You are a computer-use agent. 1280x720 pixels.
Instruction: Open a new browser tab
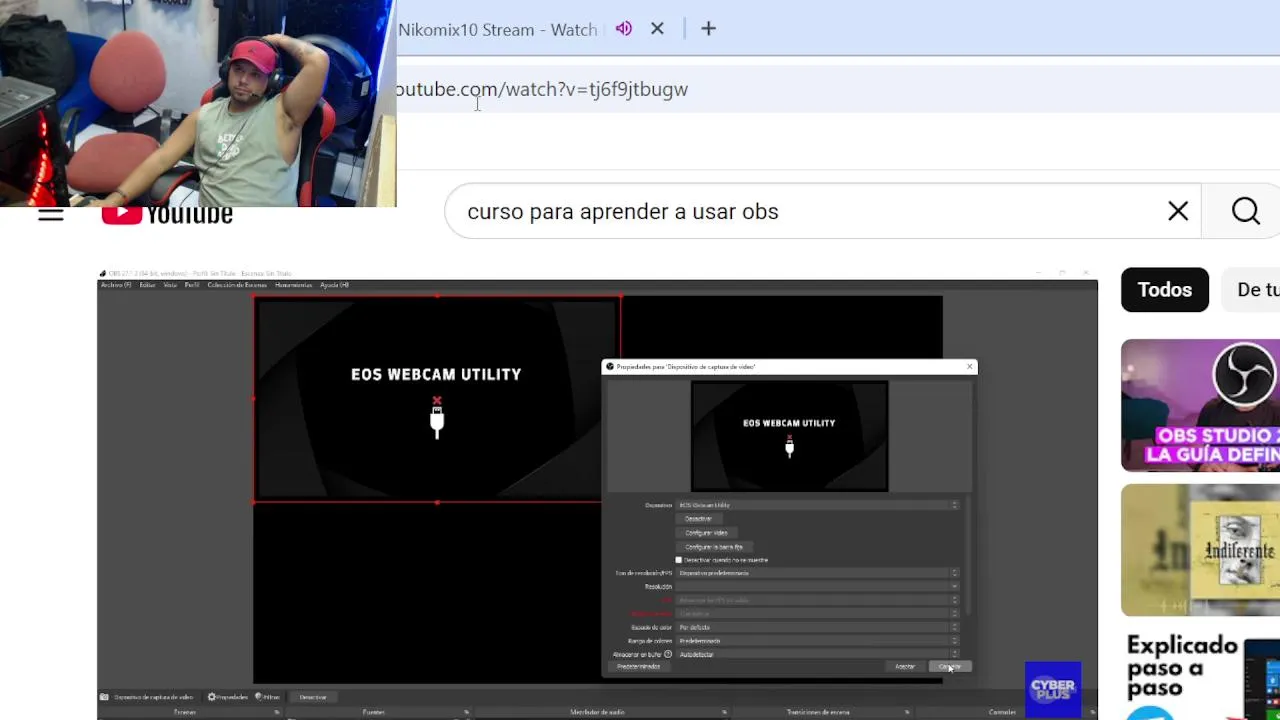(x=708, y=29)
